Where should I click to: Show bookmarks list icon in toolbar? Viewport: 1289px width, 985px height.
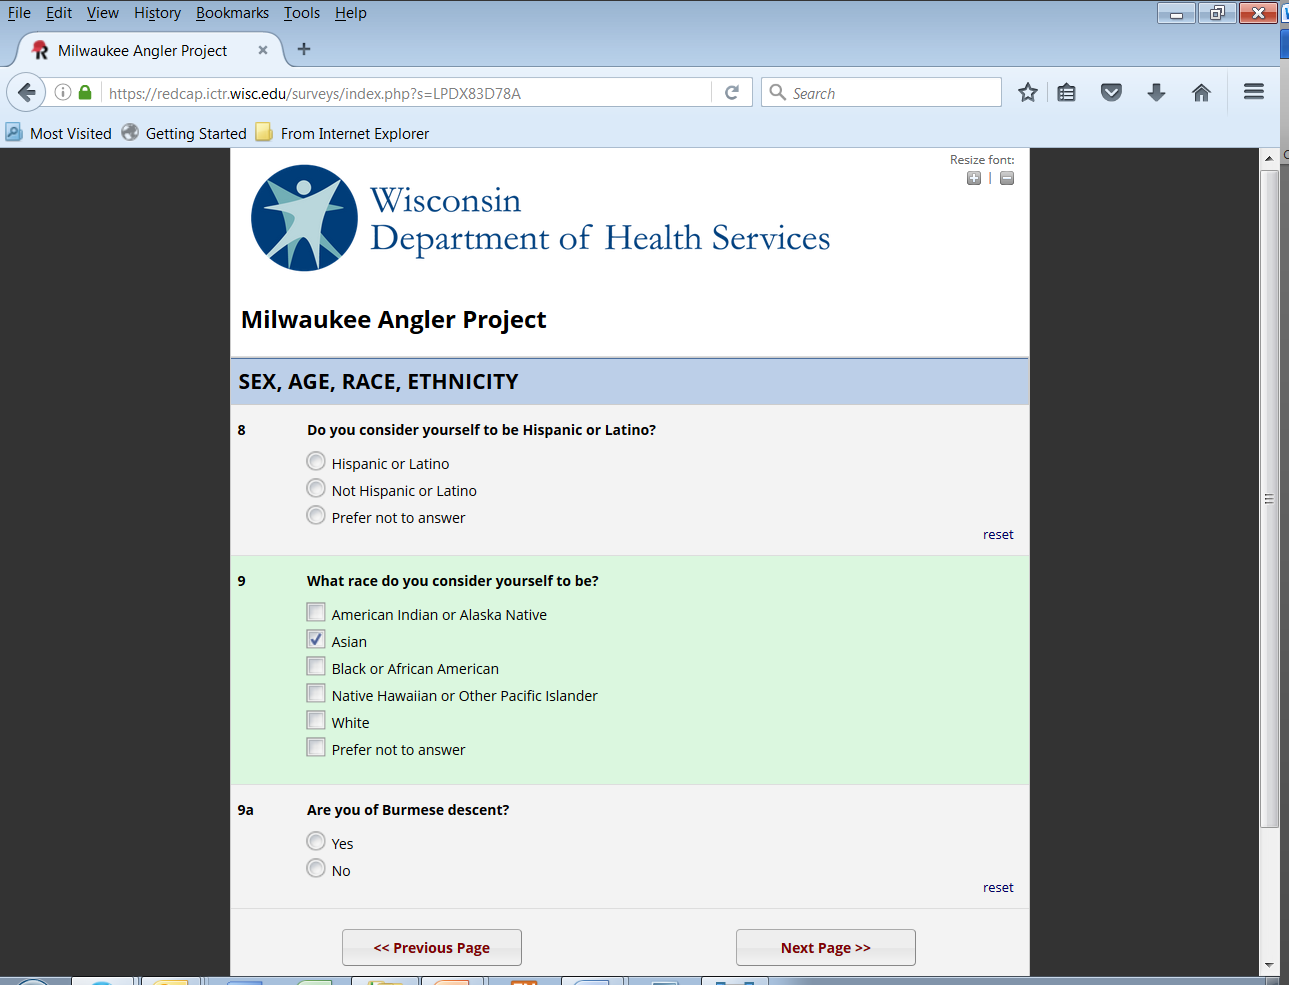tap(1067, 93)
